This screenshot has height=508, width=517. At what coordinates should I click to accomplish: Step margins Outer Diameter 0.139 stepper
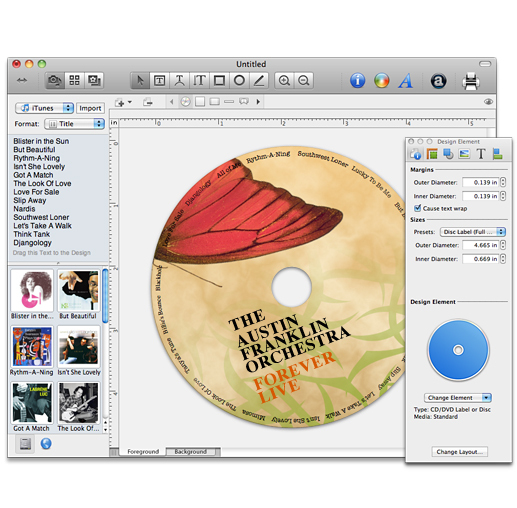click(x=503, y=182)
